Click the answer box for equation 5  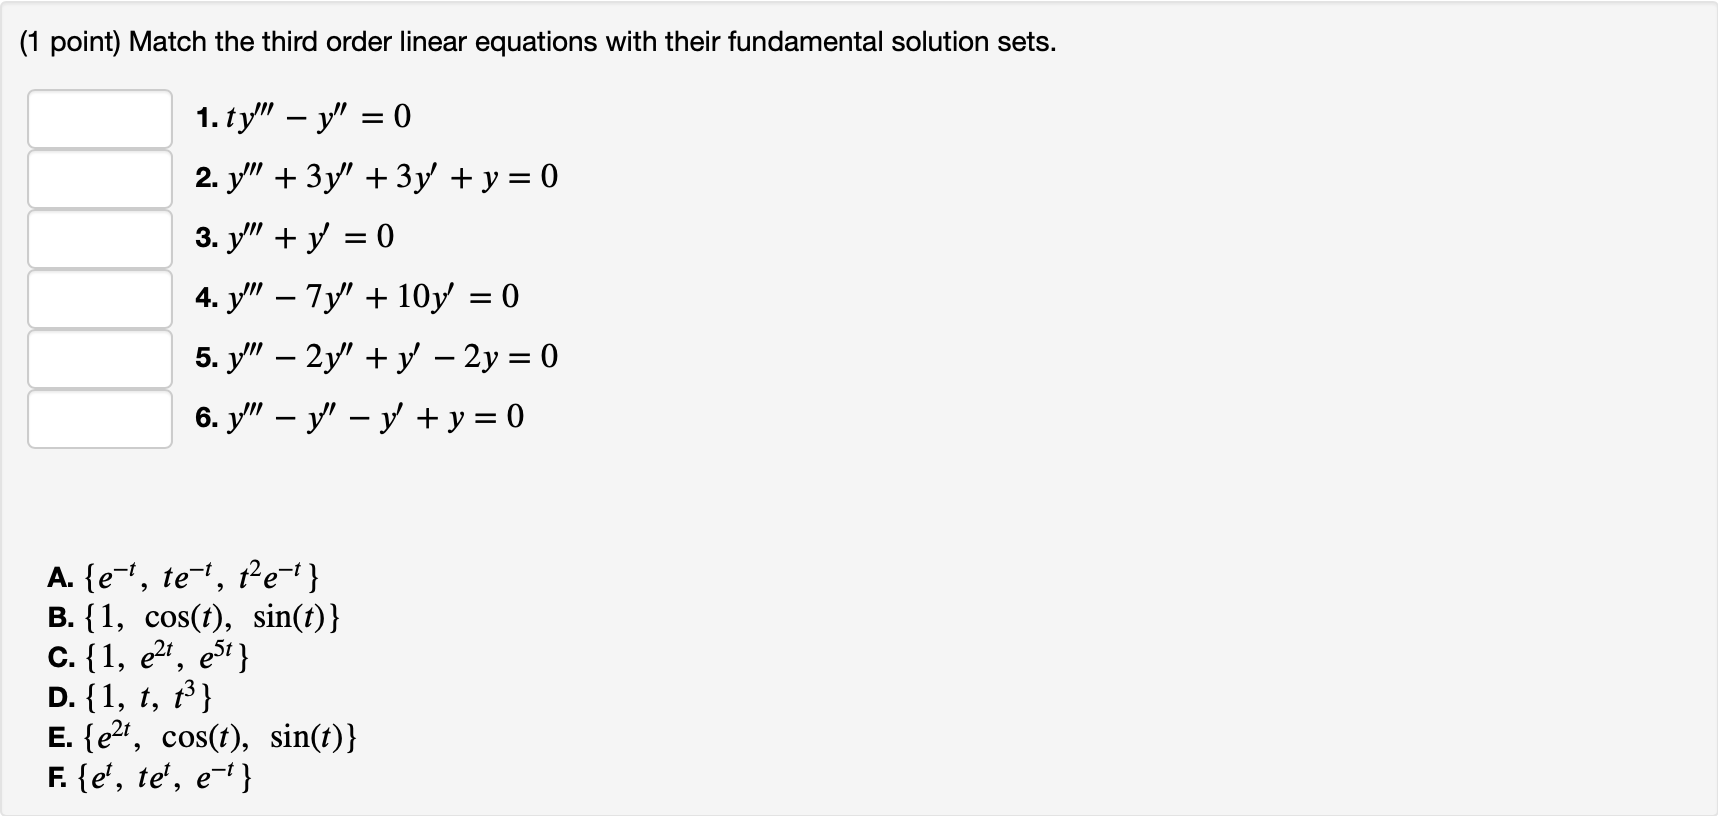[99, 357]
